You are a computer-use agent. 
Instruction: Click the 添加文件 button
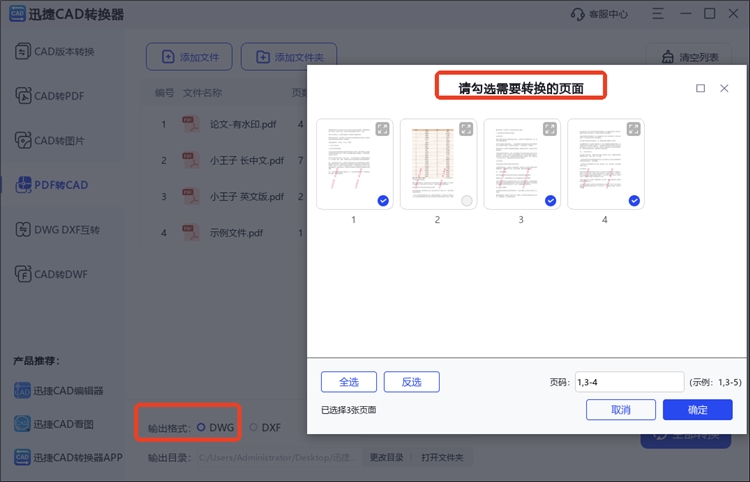pos(189,57)
